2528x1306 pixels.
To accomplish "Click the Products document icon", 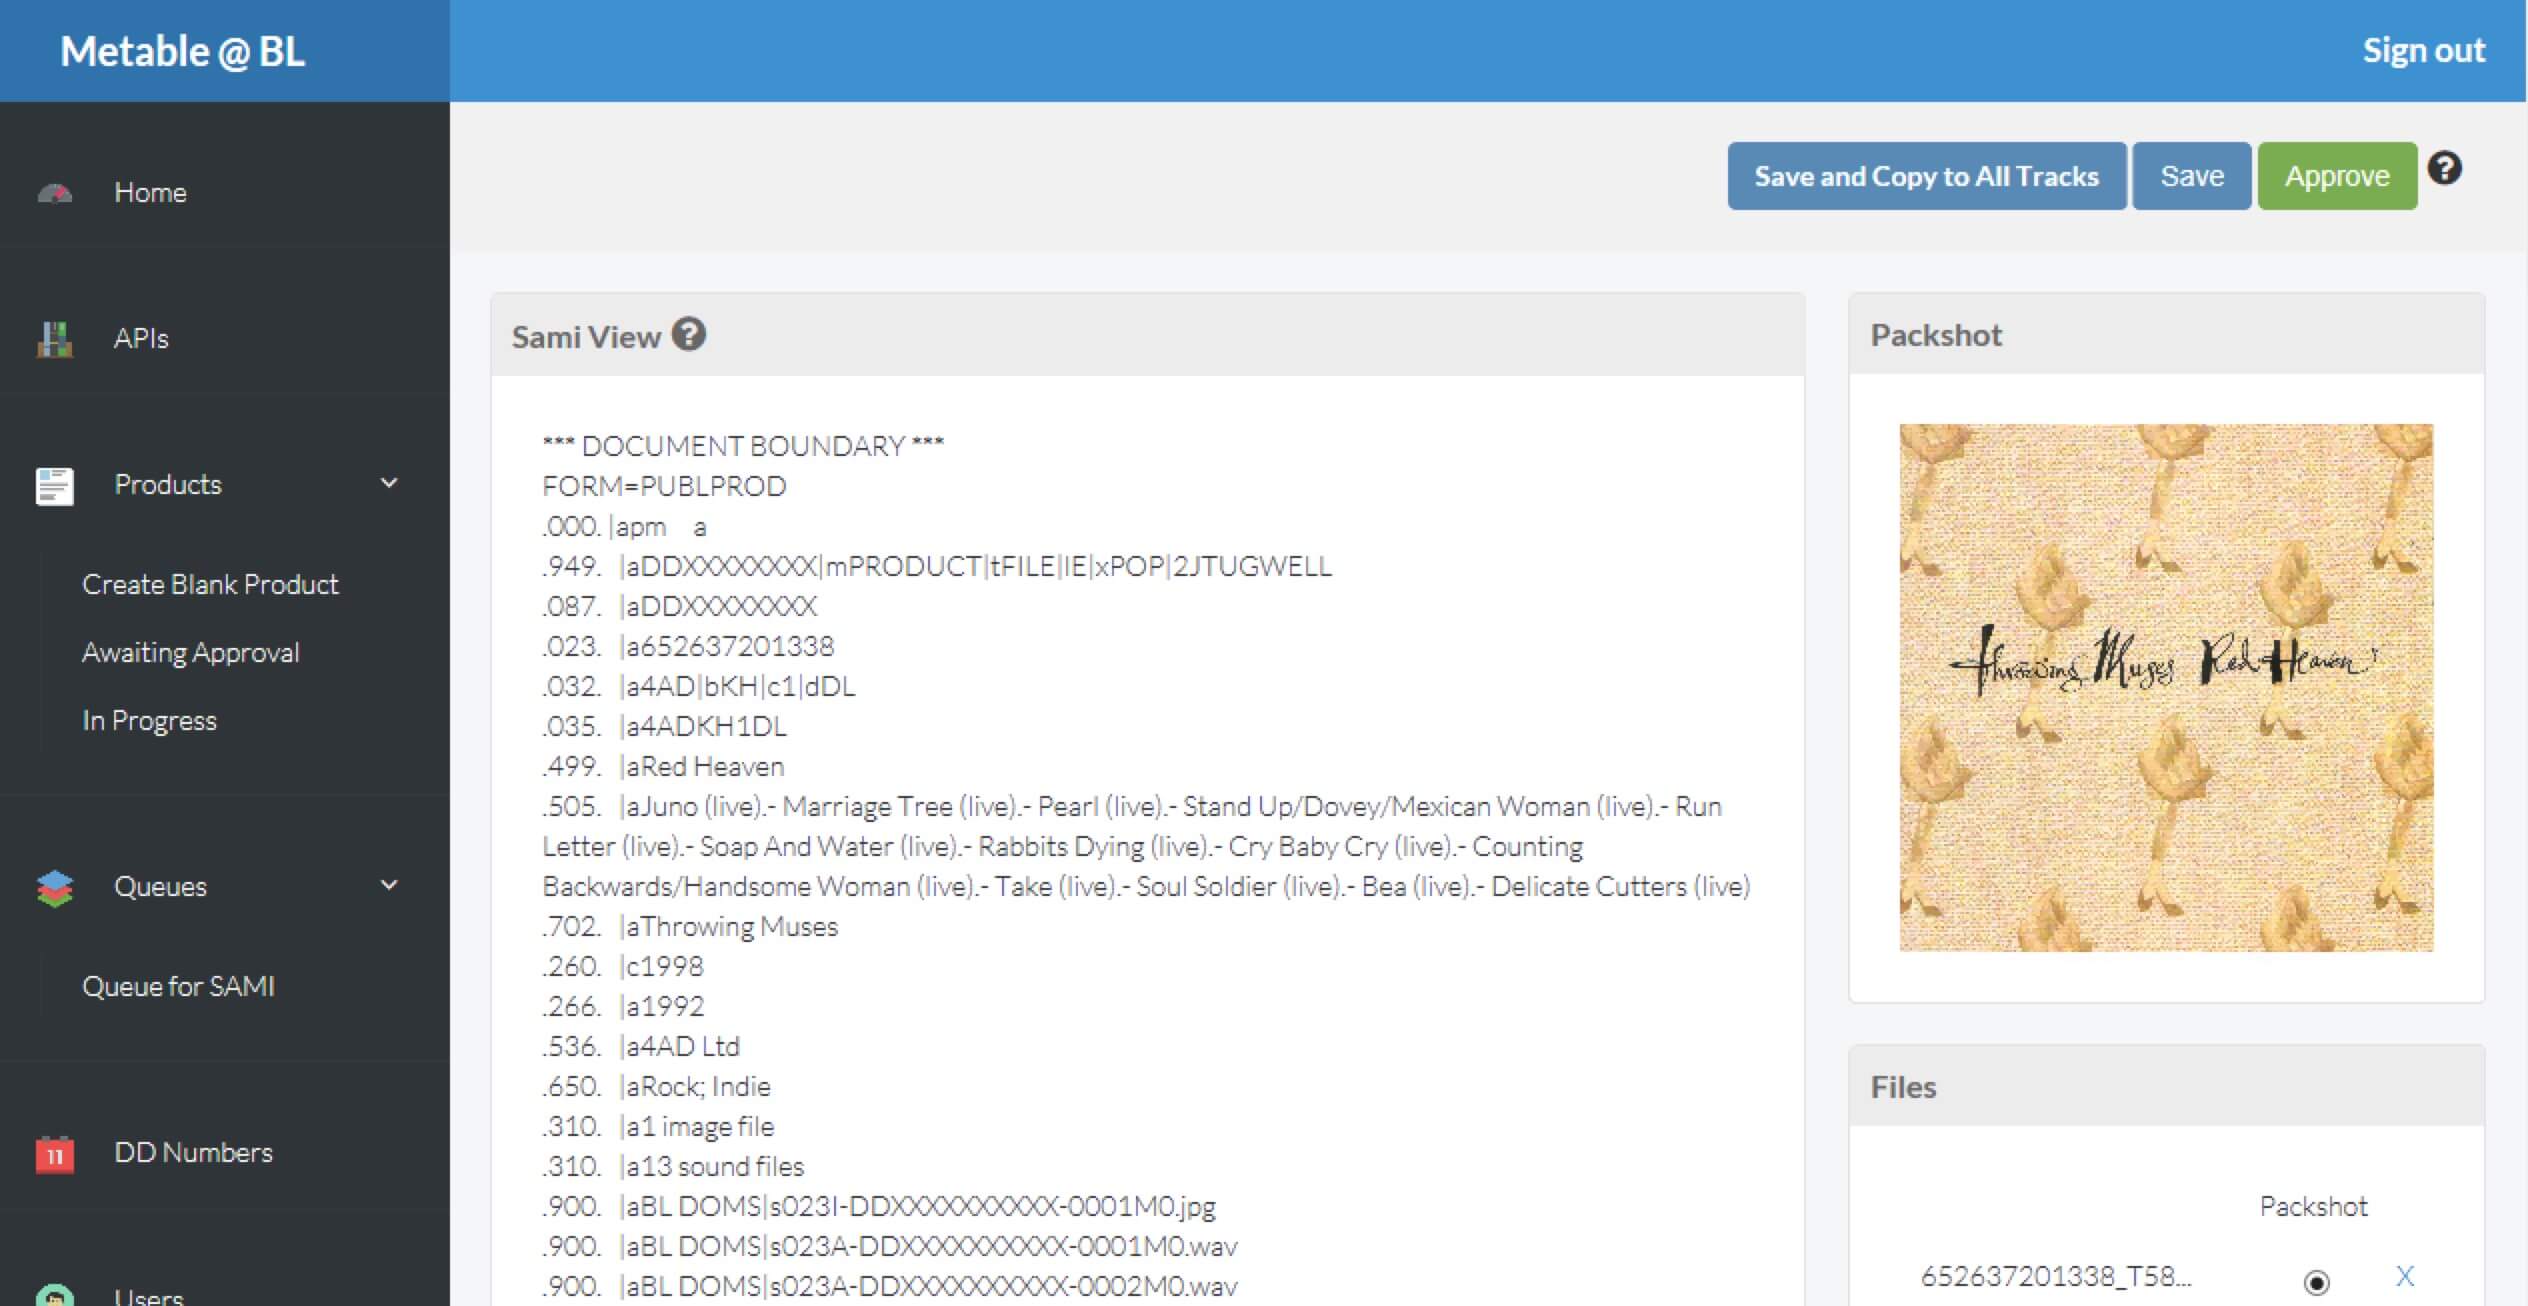I will pyautogui.click(x=55, y=486).
